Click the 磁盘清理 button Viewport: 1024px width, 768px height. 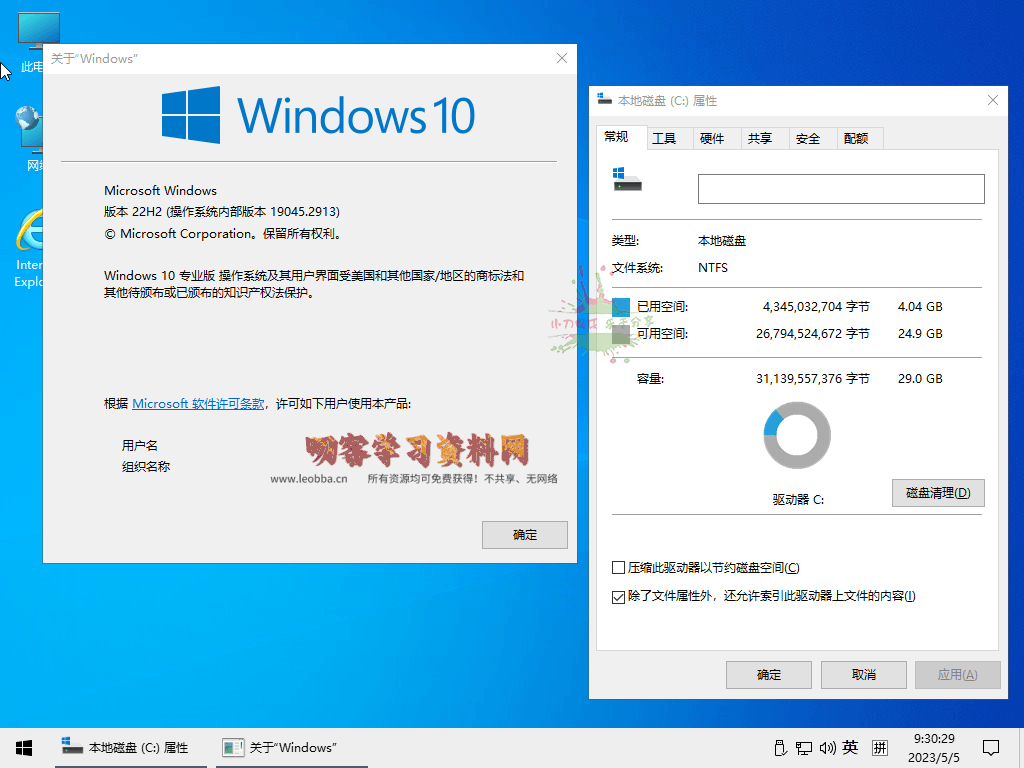(x=938, y=492)
